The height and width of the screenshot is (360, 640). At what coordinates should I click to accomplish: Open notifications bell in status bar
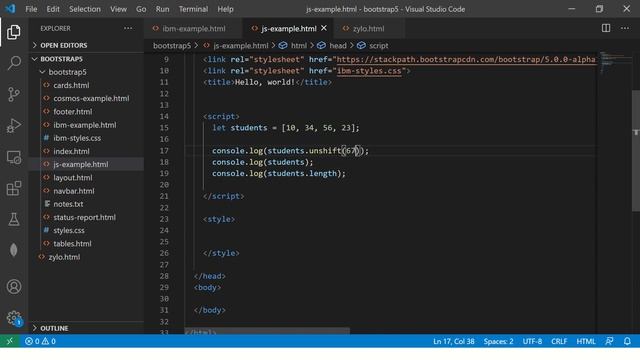pyautogui.click(x=627, y=341)
